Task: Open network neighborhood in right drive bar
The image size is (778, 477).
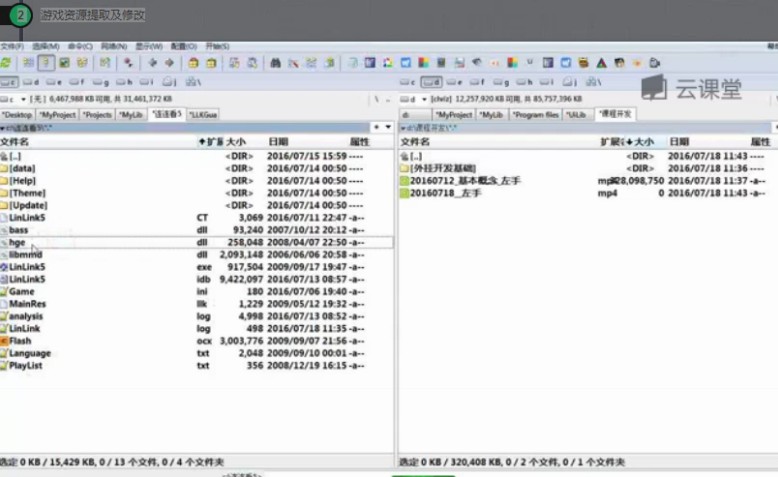Action: (593, 82)
